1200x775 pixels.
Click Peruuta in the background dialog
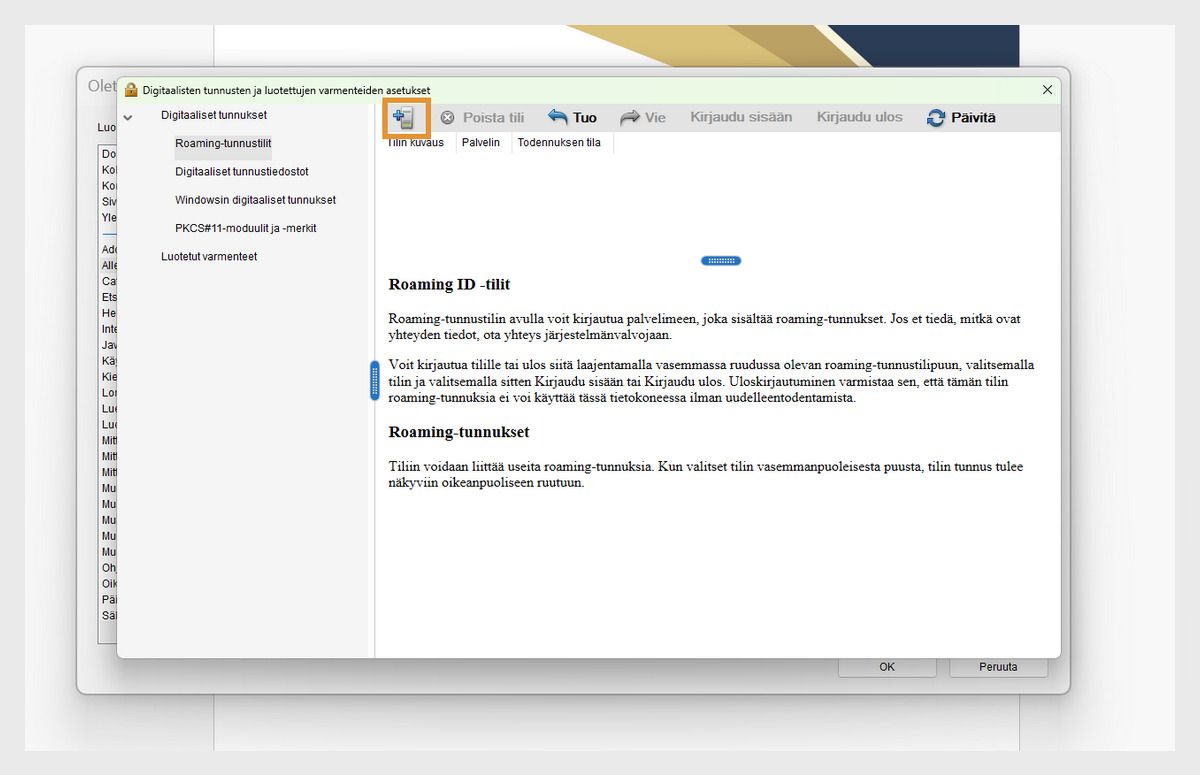(998, 667)
